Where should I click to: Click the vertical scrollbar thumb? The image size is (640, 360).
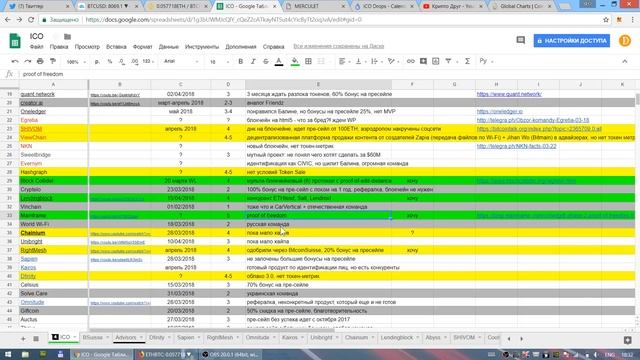(637, 99)
